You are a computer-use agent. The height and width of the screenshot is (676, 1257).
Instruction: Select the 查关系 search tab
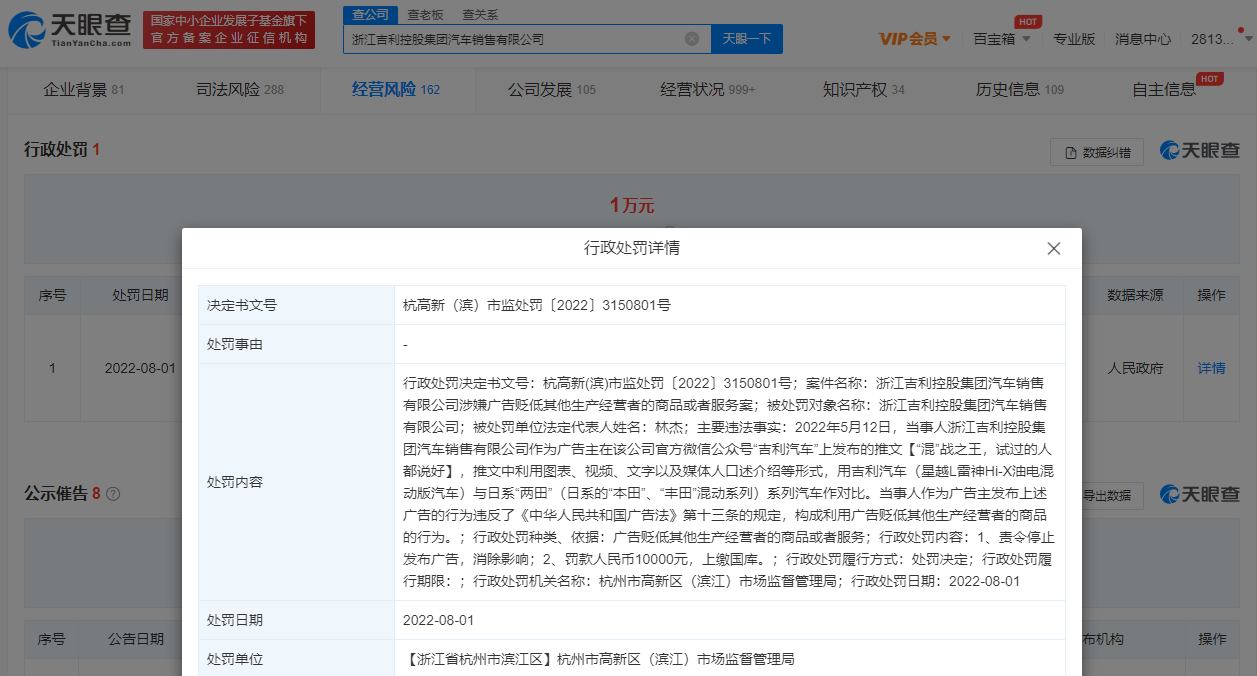coord(480,14)
